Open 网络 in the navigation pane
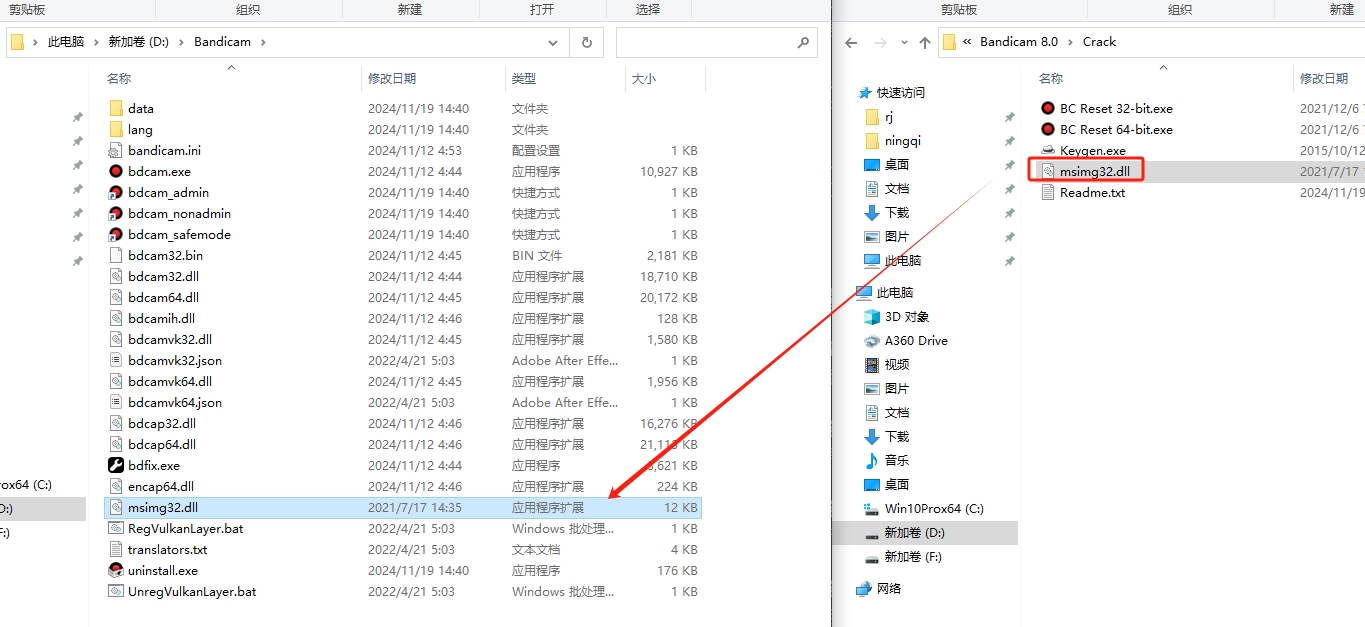The height and width of the screenshot is (627, 1365). click(x=879, y=588)
